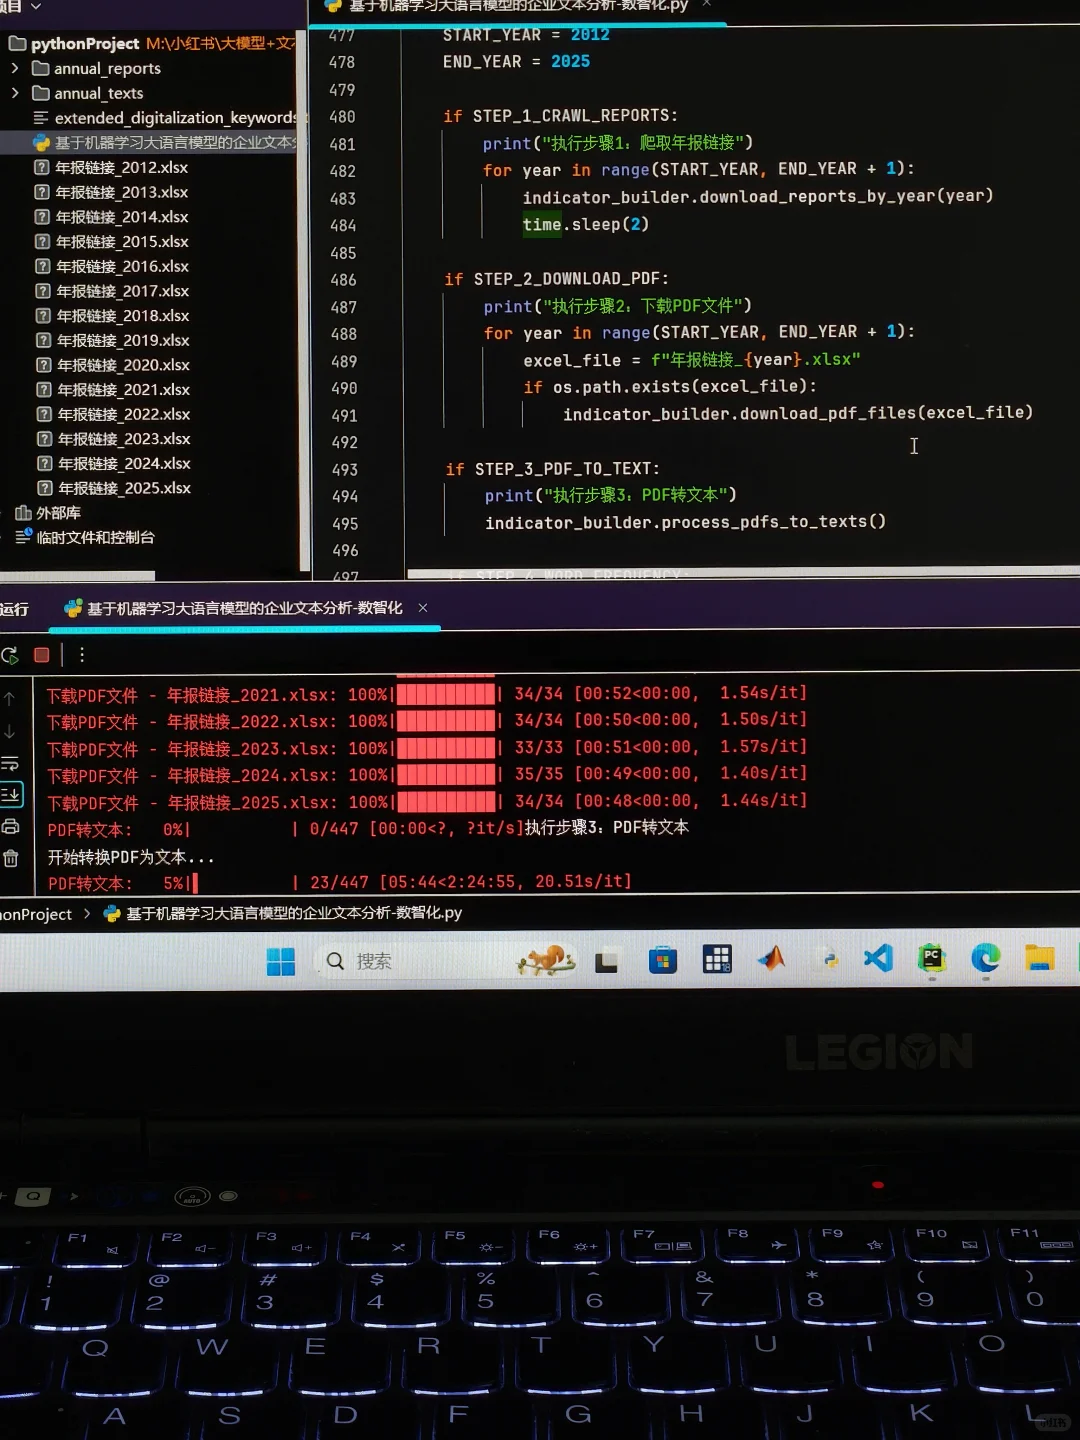Click PDF转文本 5% progress line
Viewport: 1080px width, 1440px height.
[339, 883]
